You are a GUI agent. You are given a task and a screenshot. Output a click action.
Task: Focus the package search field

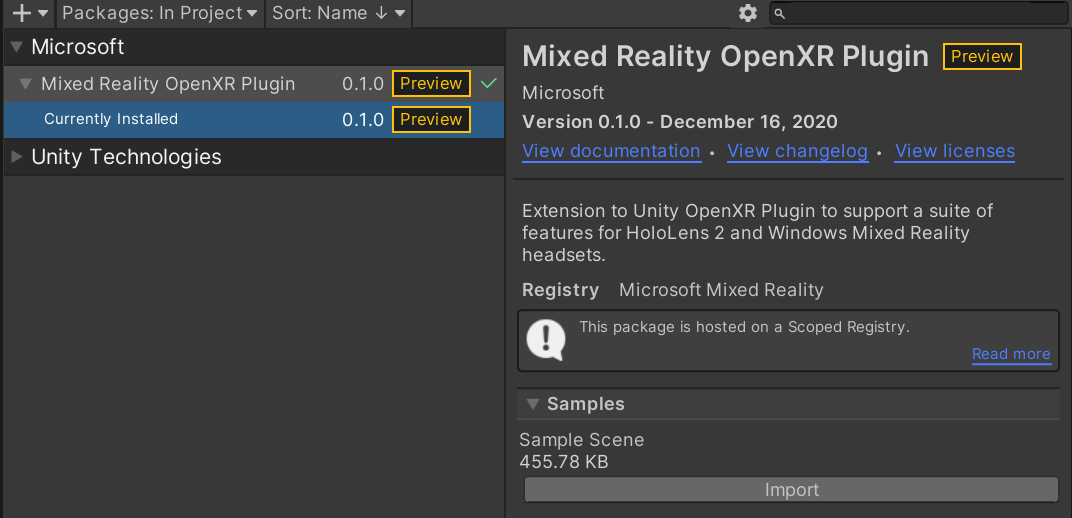coord(919,13)
